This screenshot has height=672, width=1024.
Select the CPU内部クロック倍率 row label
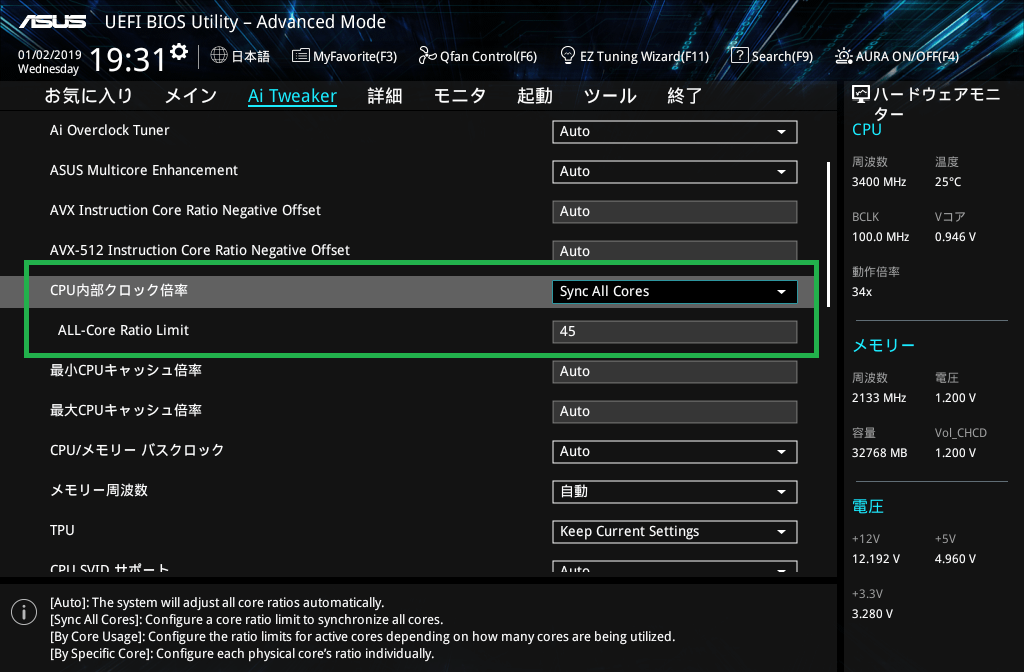point(119,290)
